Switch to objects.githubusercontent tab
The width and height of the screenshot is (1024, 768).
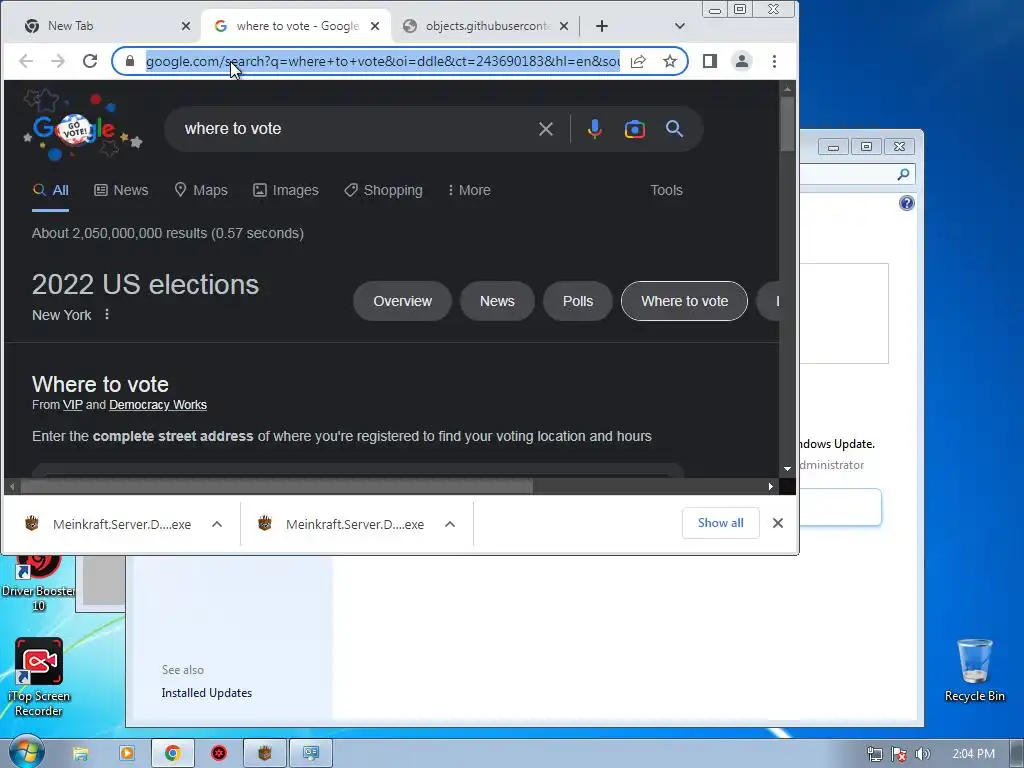(x=483, y=26)
